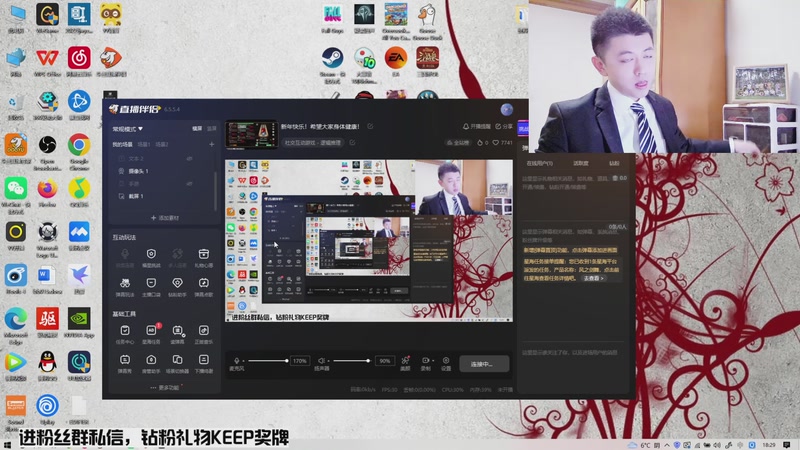This screenshot has width=800, height=450.
Task: Edit the stream category tag pencil icon
Action: tap(352, 143)
